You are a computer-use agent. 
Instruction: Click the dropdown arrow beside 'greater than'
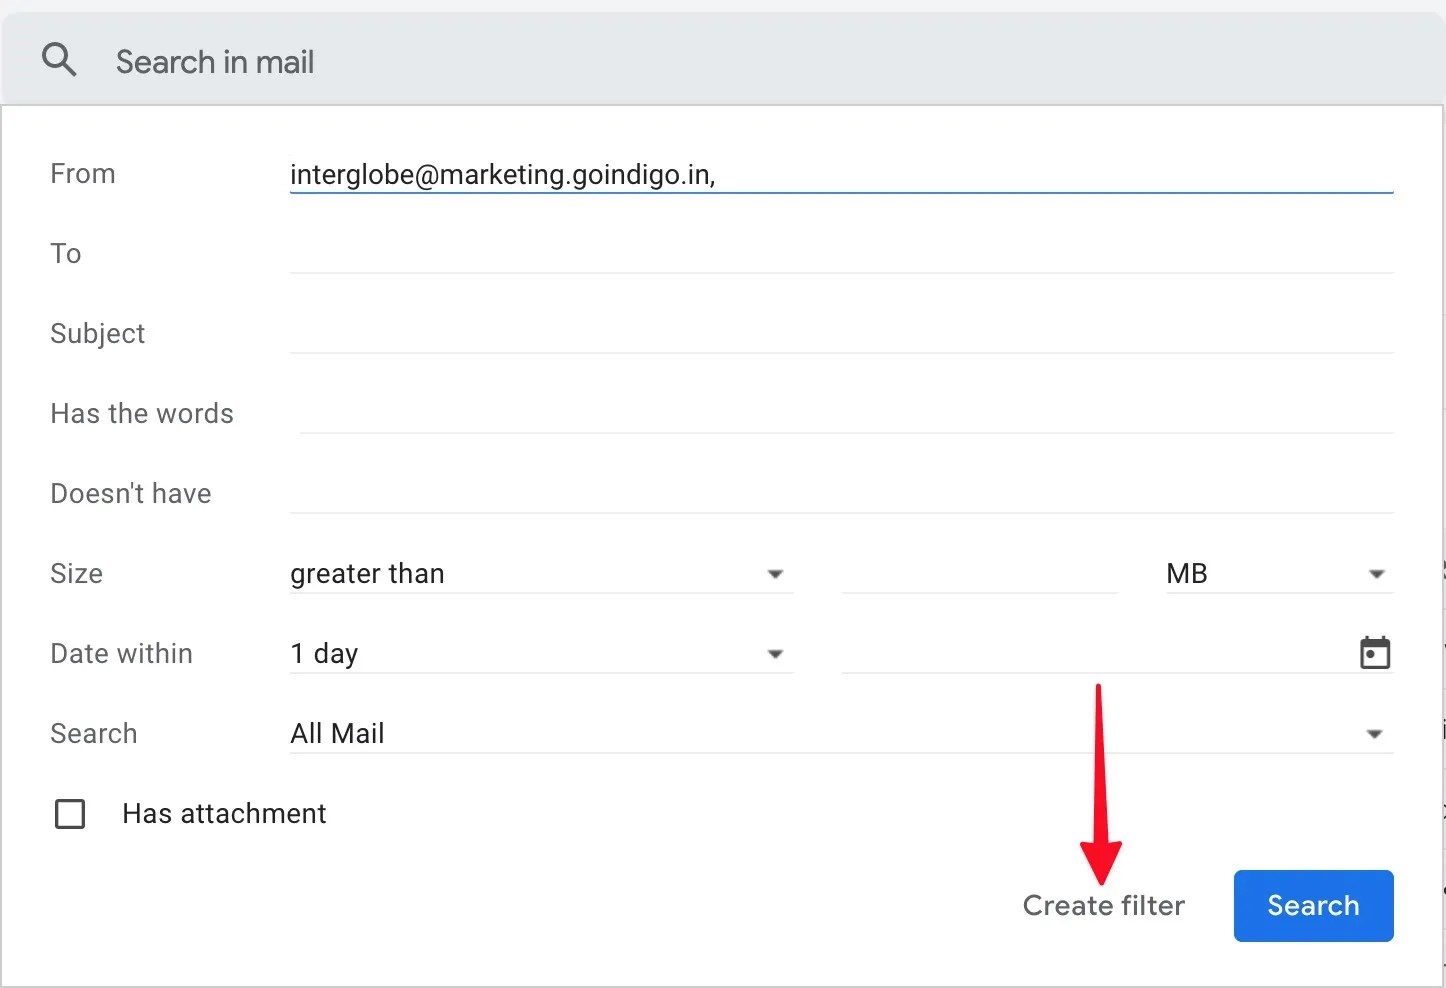pyautogui.click(x=775, y=574)
